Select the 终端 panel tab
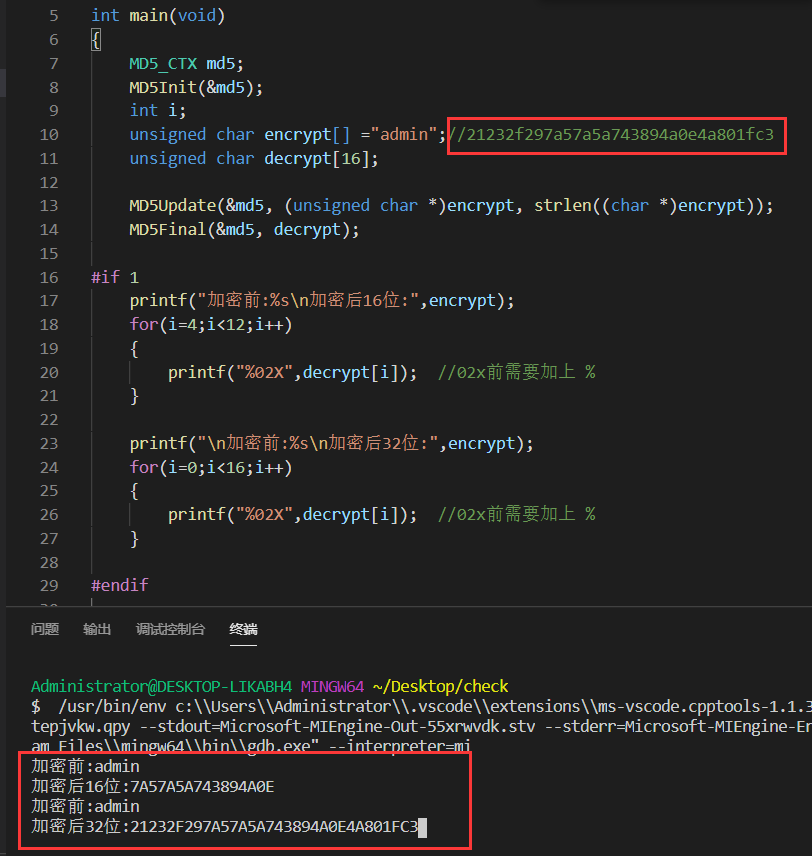 (x=243, y=629)
